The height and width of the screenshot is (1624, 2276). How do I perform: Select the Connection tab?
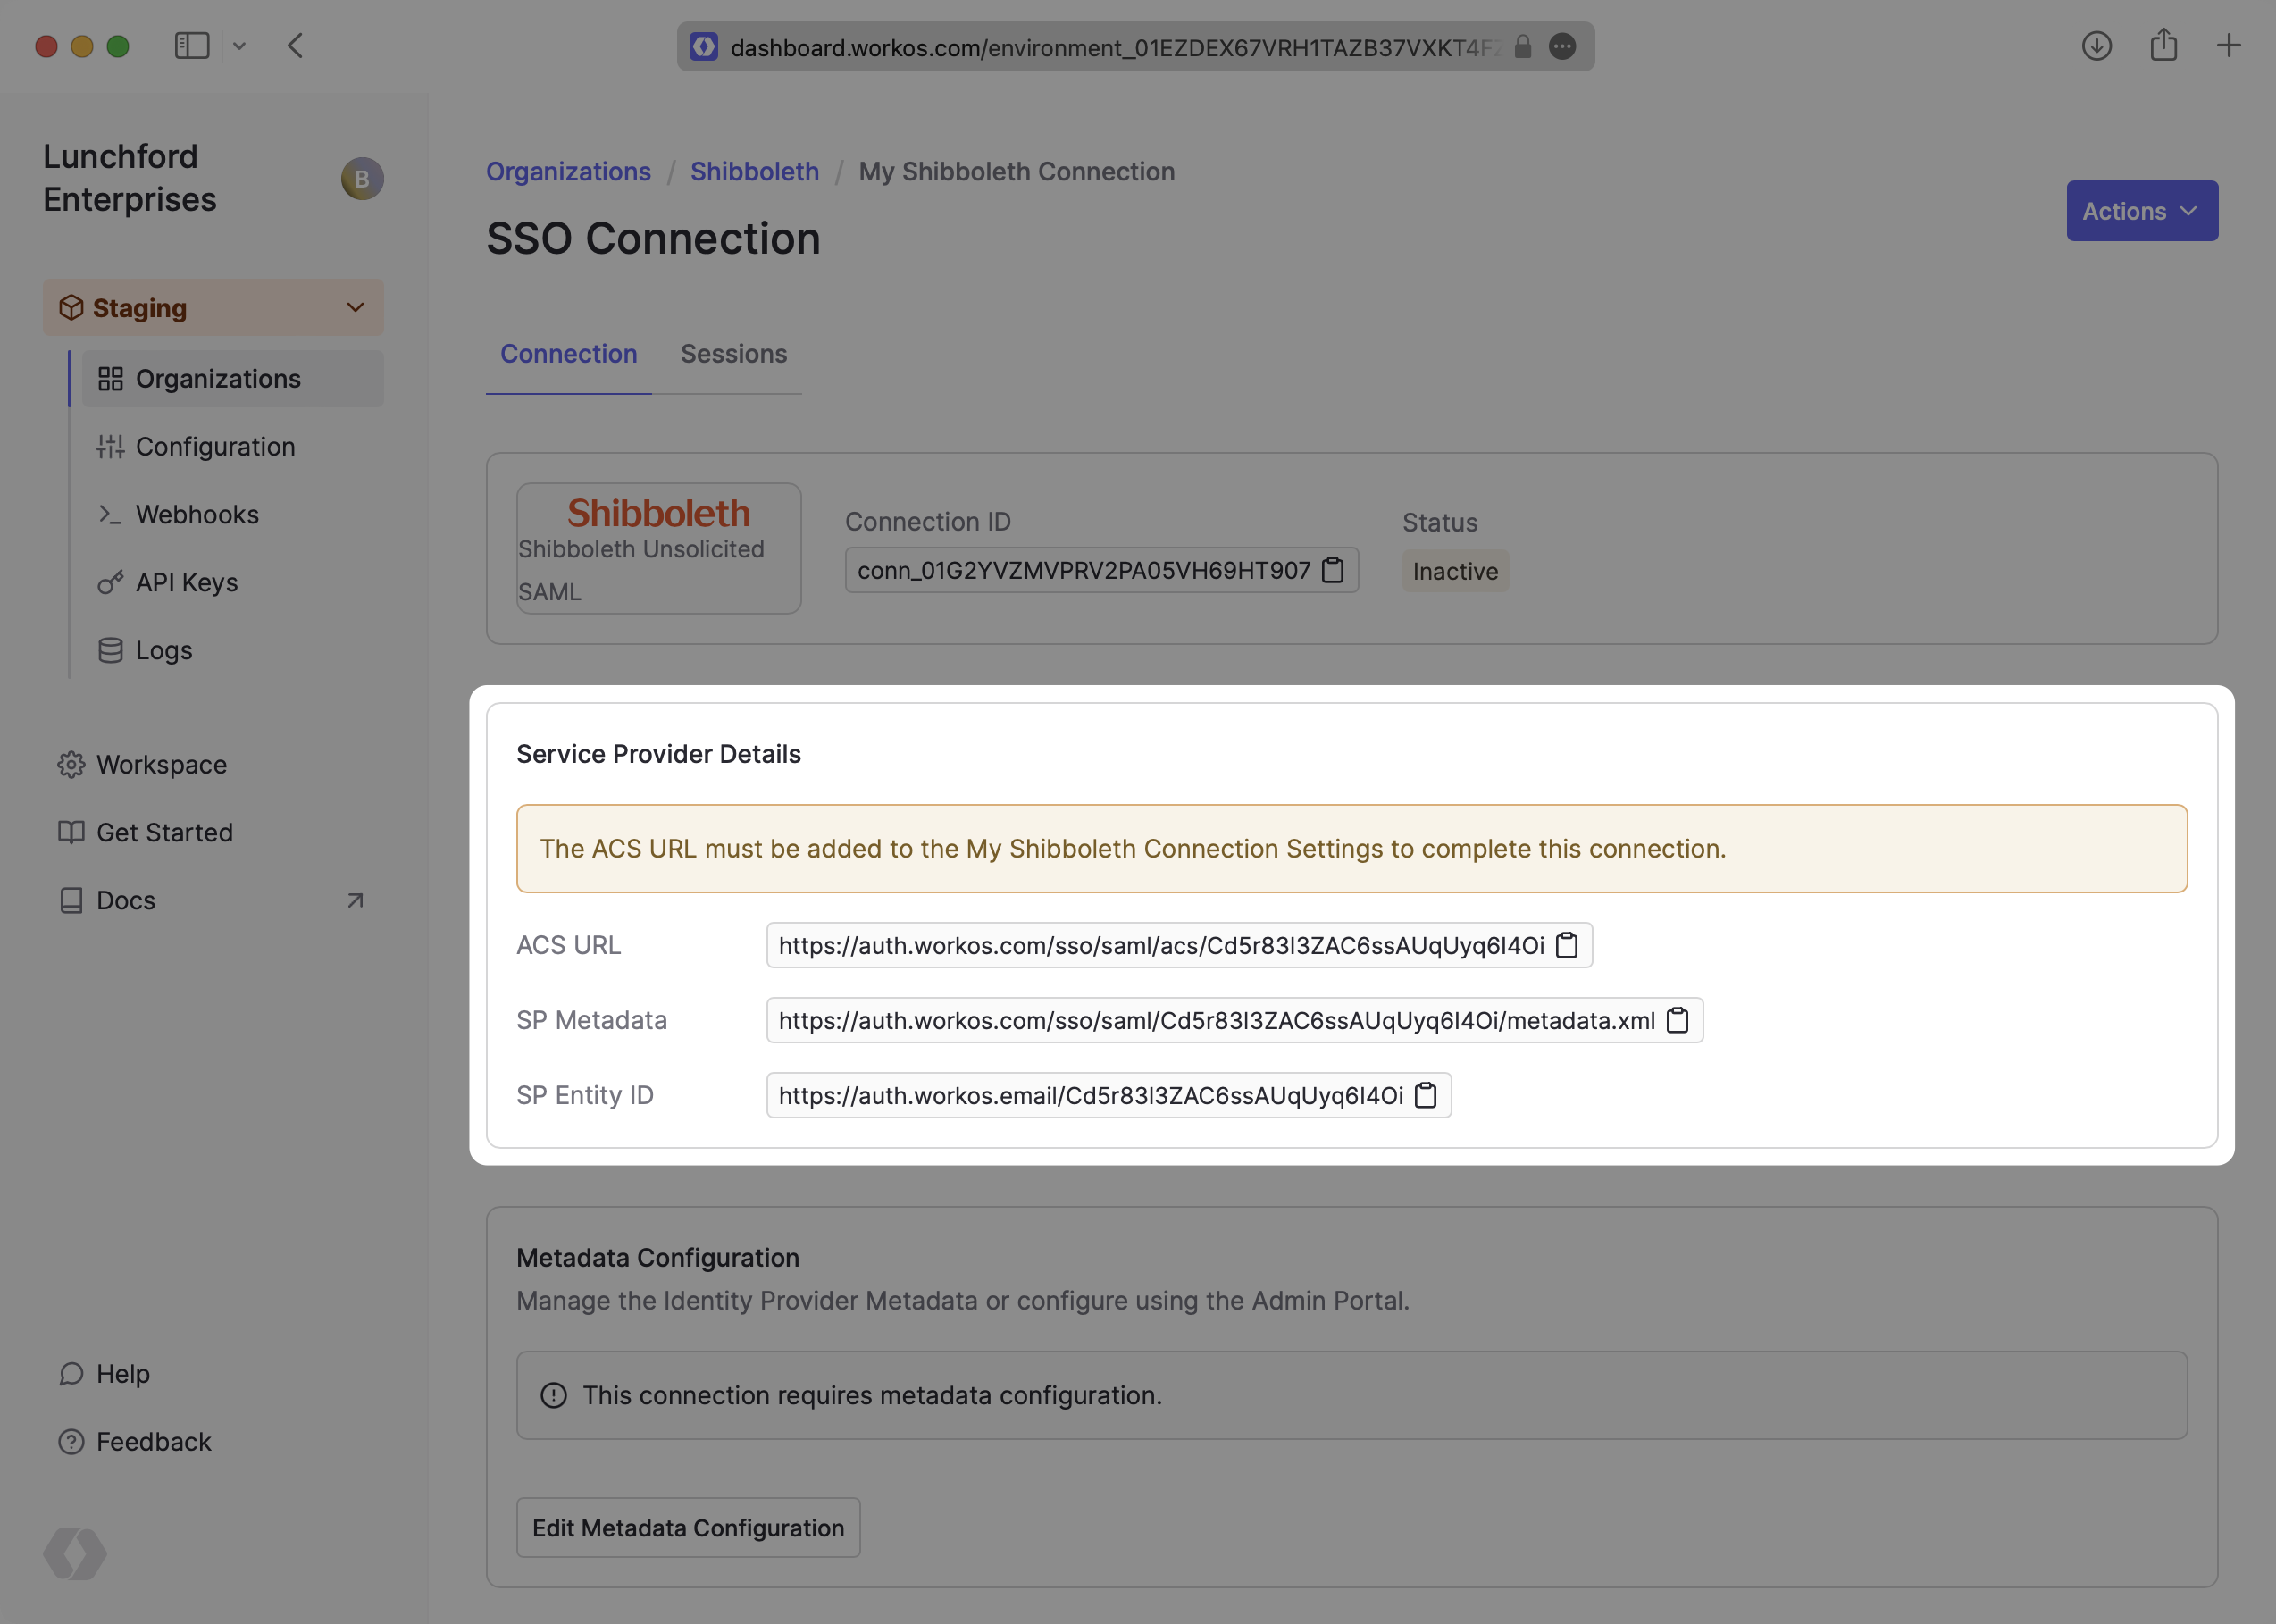pos(568,354)
